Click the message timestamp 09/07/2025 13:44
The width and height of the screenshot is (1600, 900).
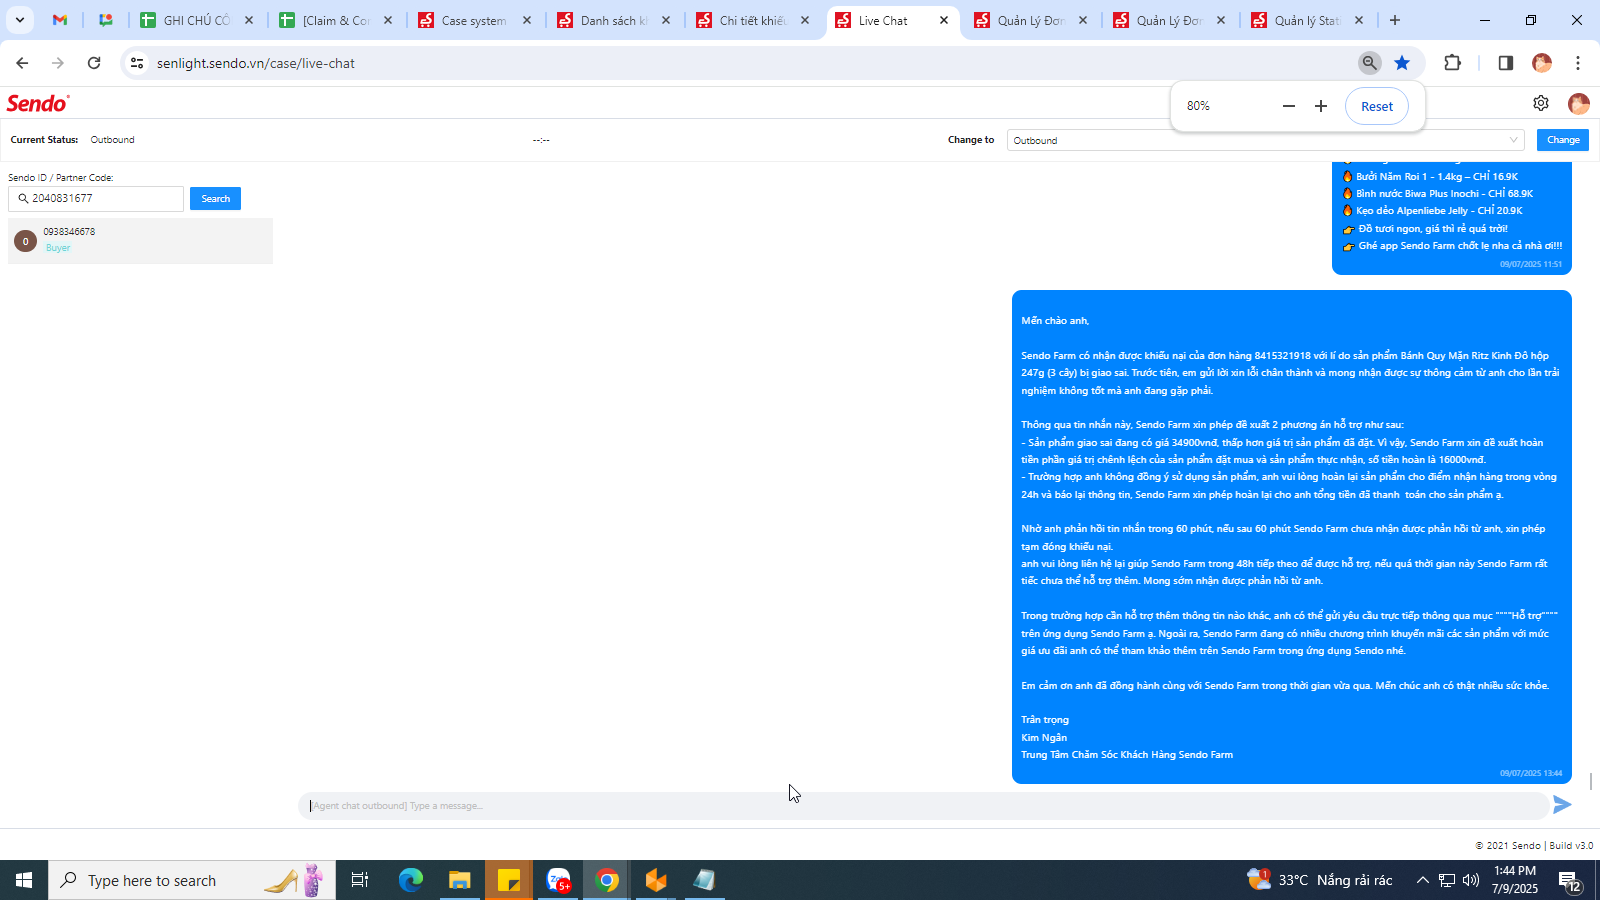(1531, 773)
